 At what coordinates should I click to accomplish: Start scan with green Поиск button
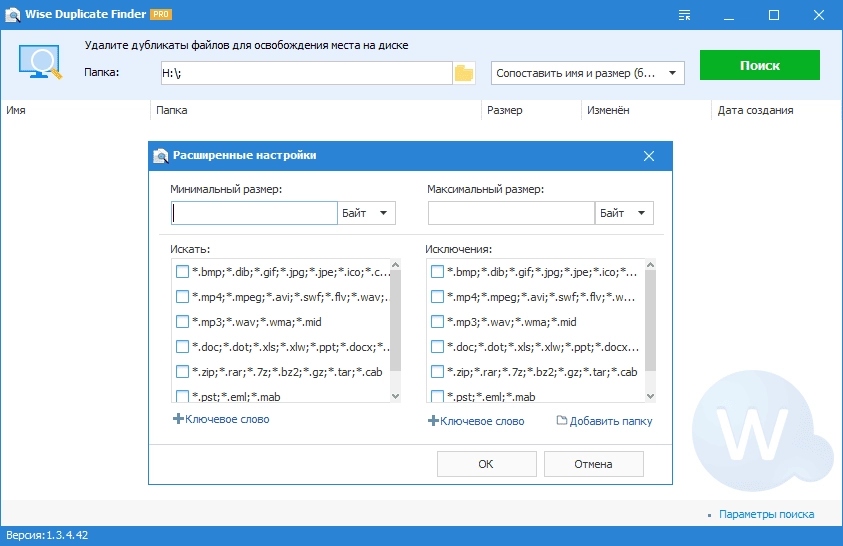point(760,65)
